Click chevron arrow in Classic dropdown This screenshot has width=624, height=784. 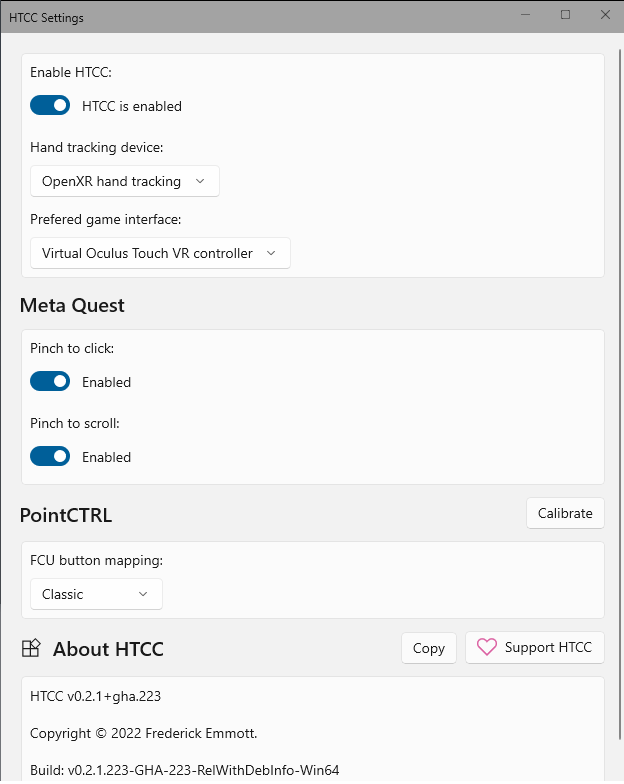[x=143, y=594]
